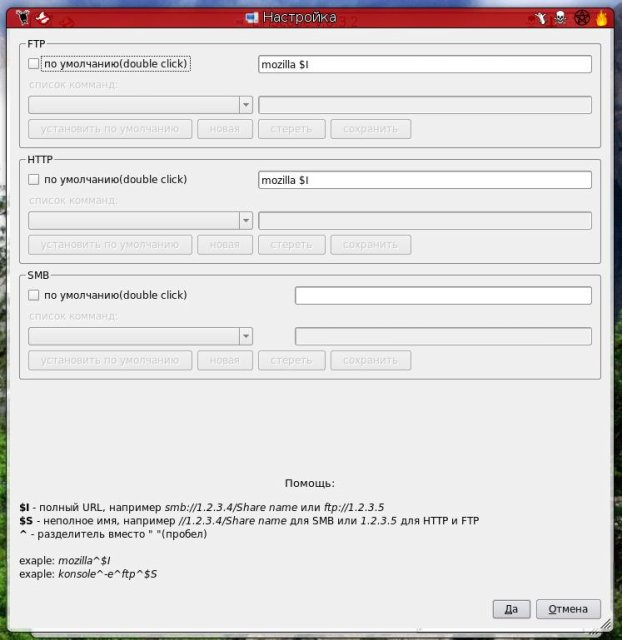Click help line starting with '$I - полный URL'
This screenshot has height=640, width=622.
tap(202, 507)
